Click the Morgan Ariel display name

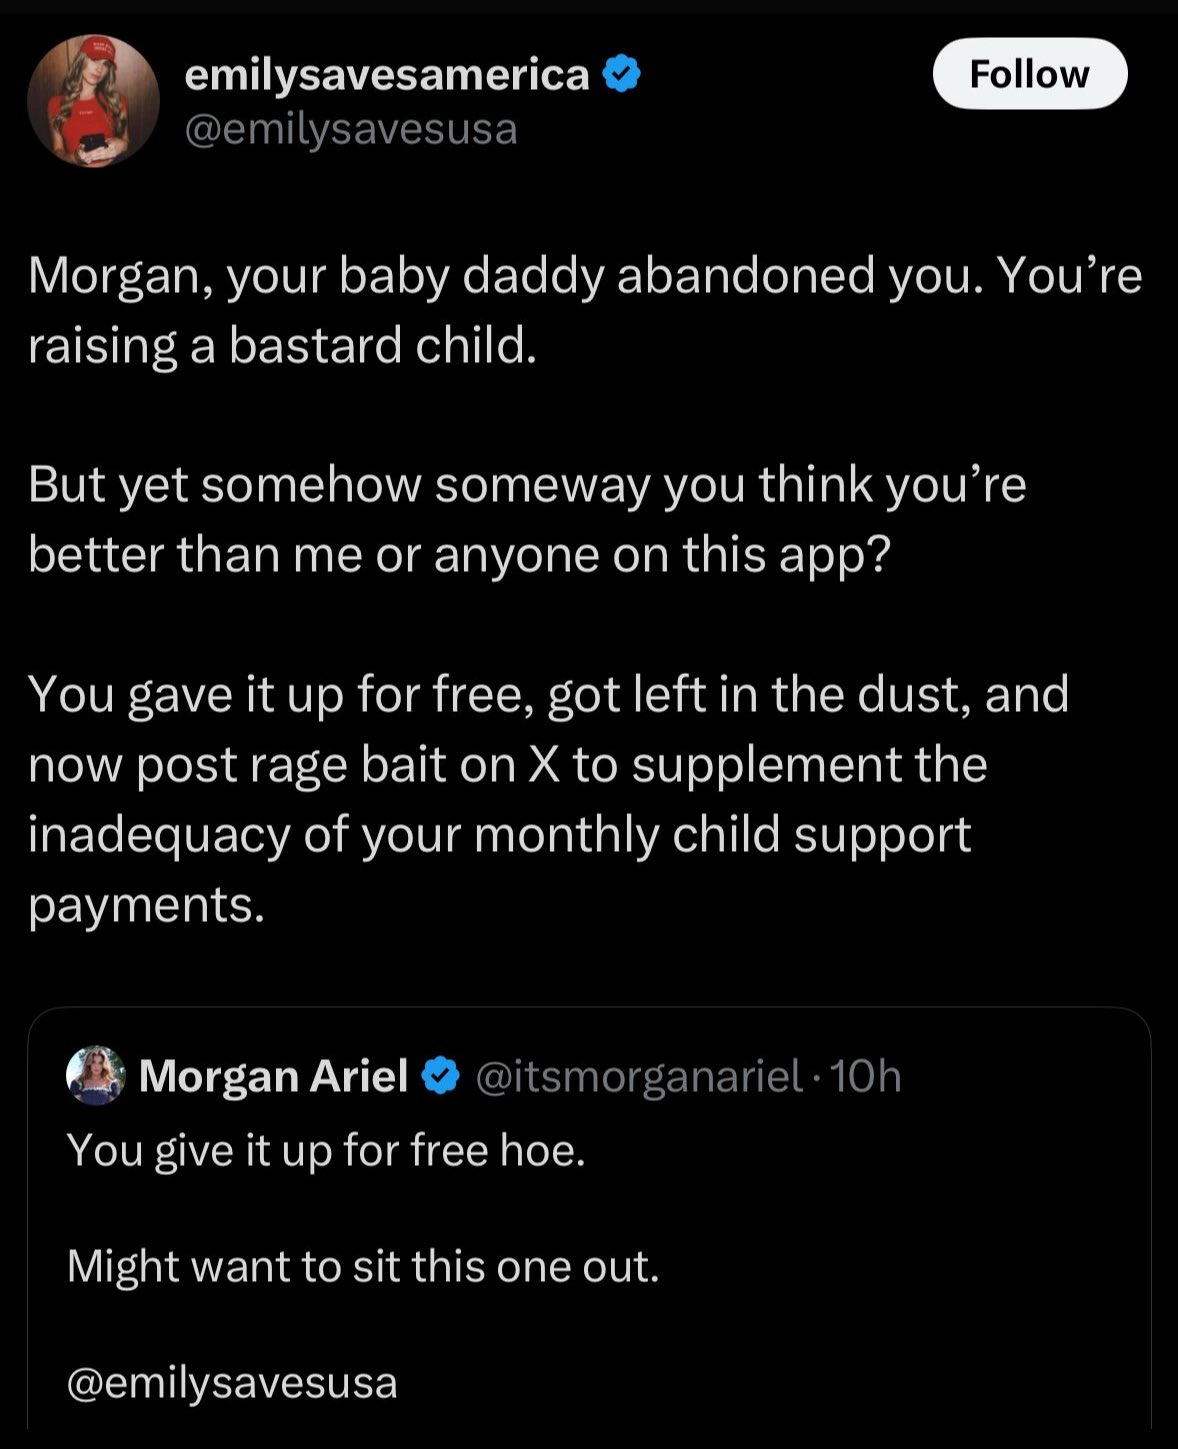point(273,1076)
